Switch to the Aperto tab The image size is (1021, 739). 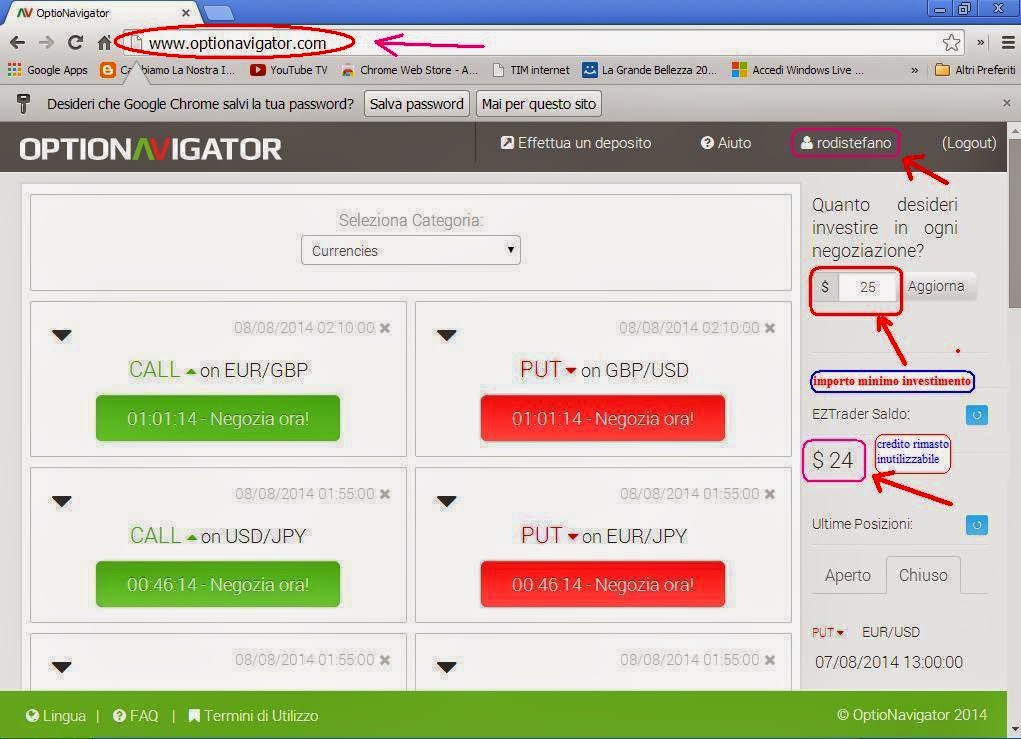click(x=847, y=575)
